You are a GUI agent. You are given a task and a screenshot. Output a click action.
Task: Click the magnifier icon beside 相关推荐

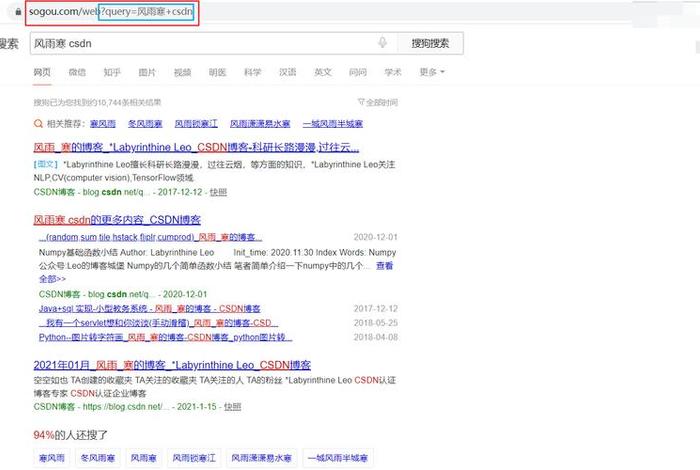coord(38,124)
